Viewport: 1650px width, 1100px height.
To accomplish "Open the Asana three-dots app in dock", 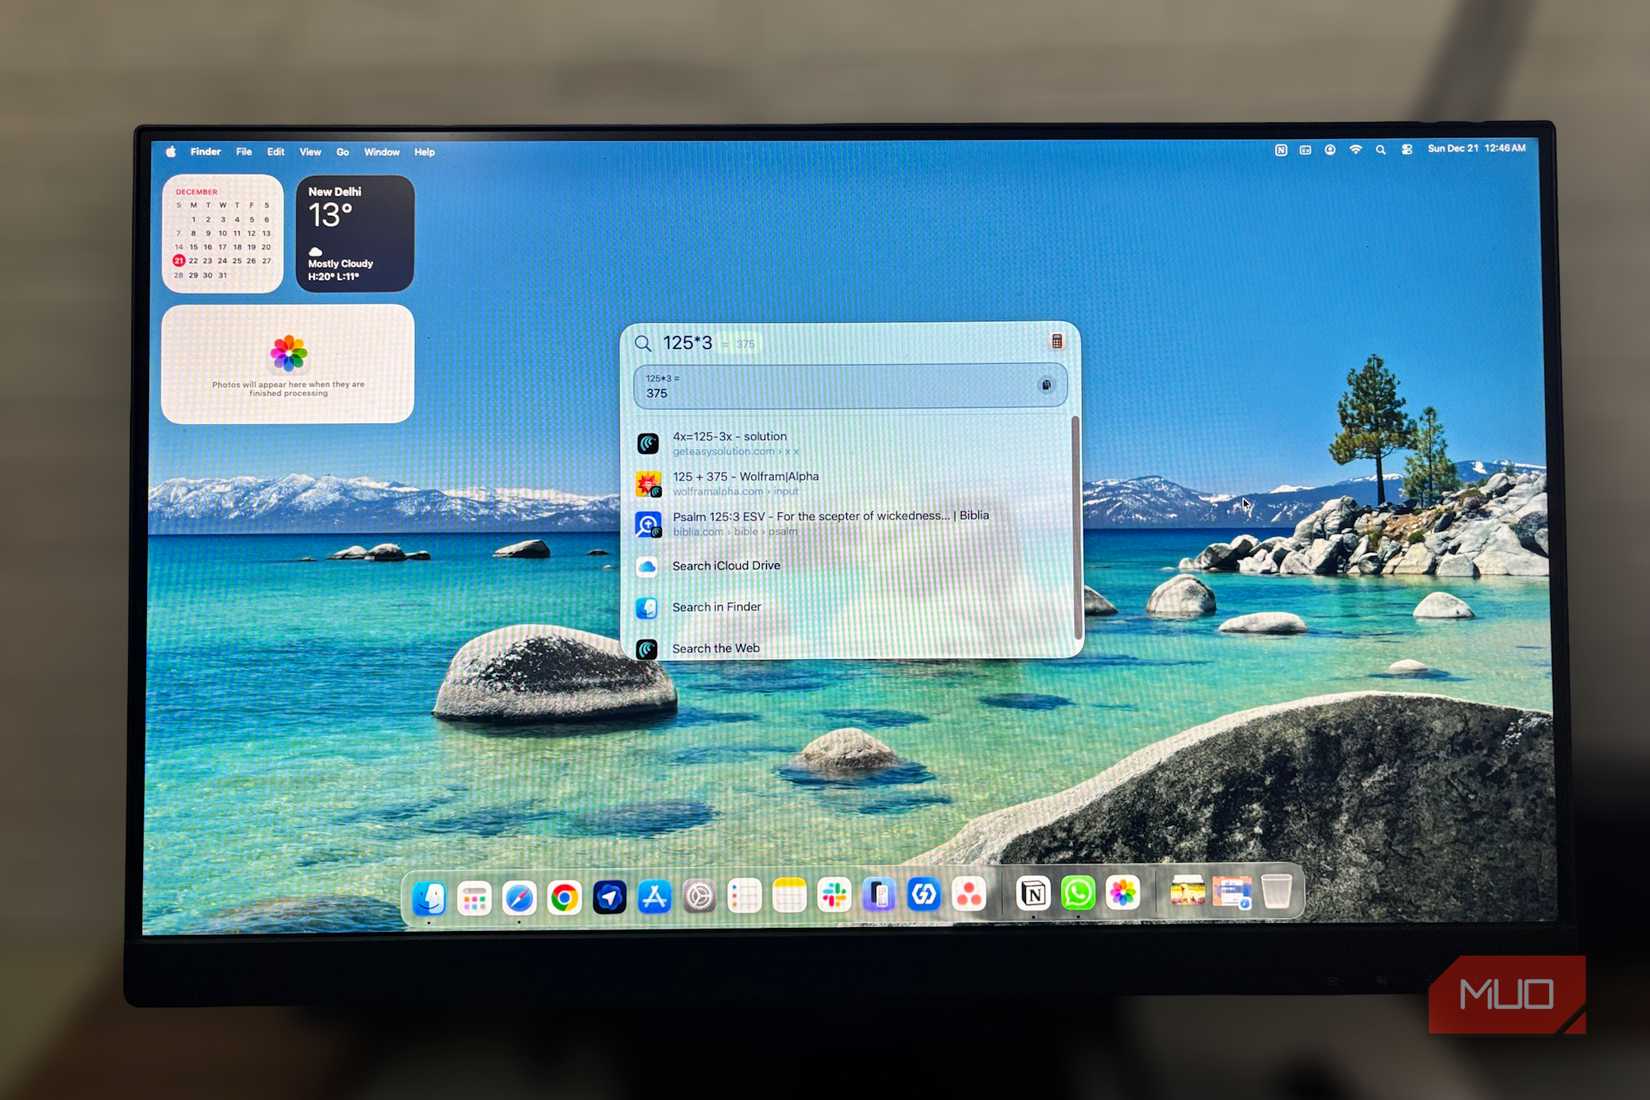I will [x=969, y=894].
